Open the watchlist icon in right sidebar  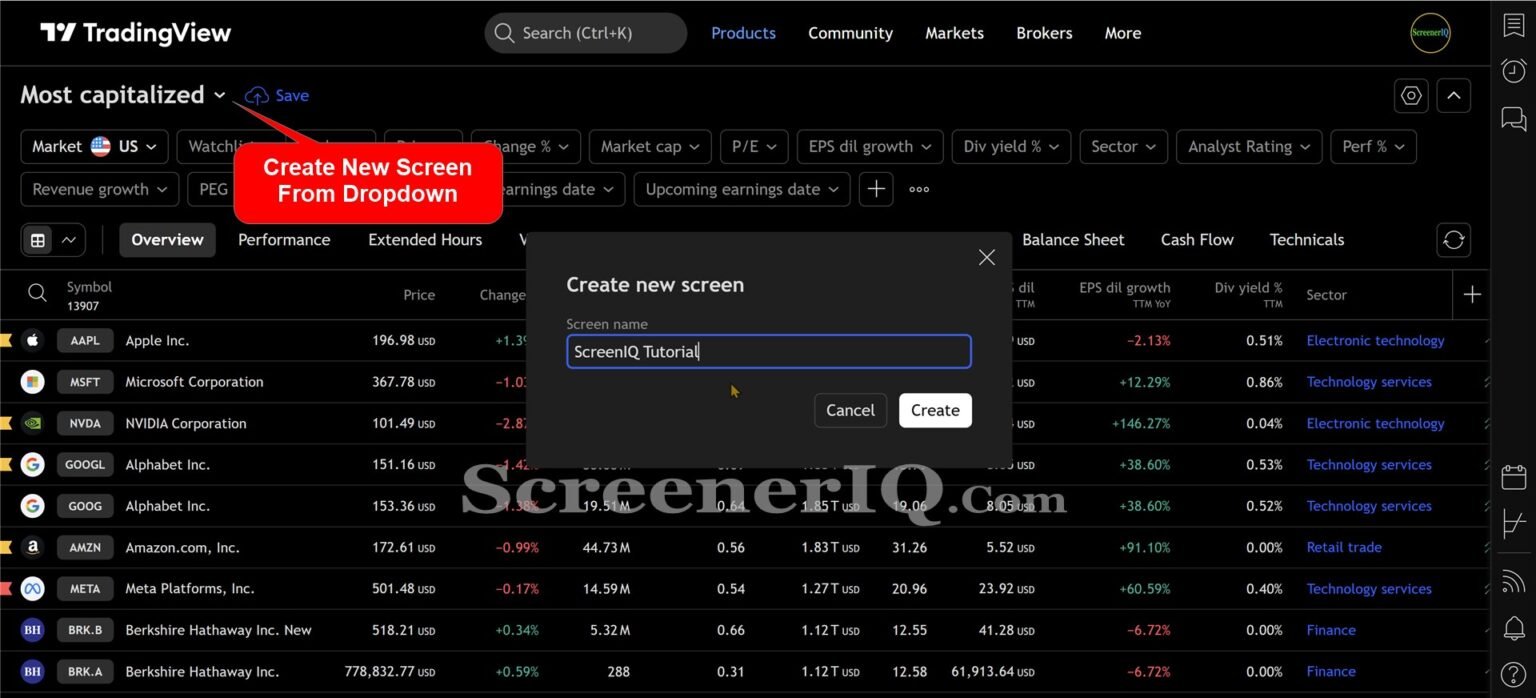[x=1514, y=26]
